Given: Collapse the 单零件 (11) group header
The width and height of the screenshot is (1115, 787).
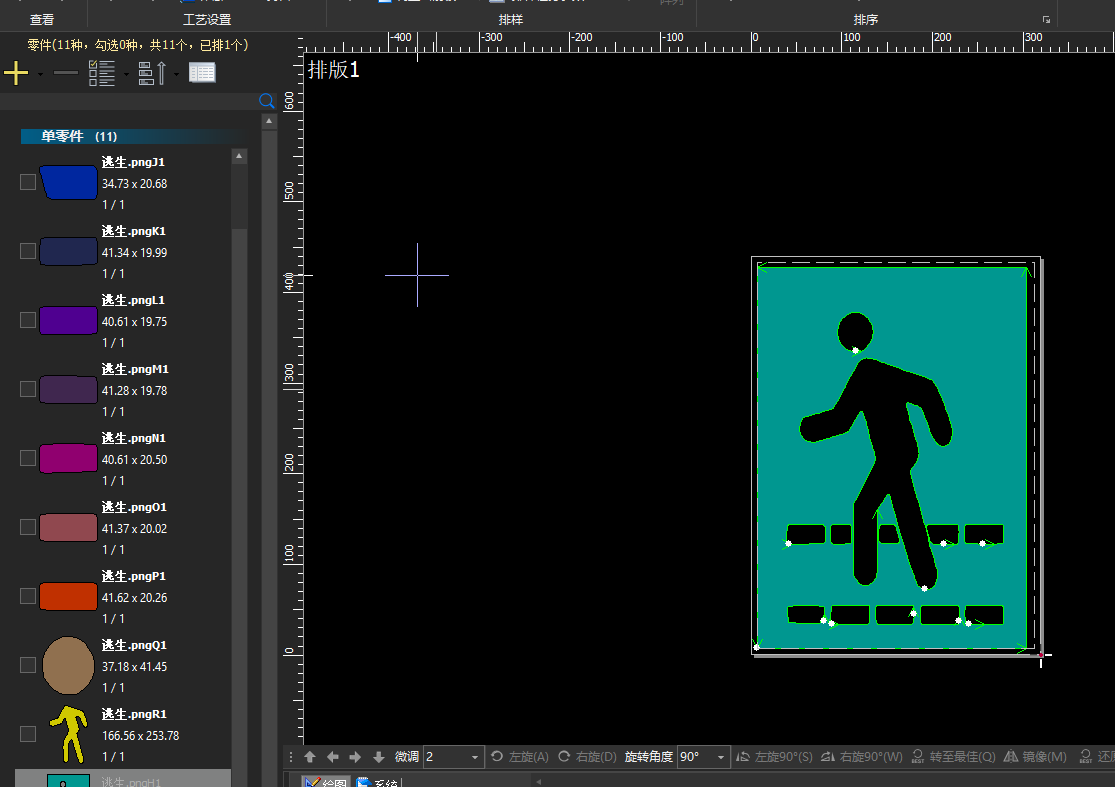Looking at the screenshot, I should pyautogui.click(x=135, y=136).
